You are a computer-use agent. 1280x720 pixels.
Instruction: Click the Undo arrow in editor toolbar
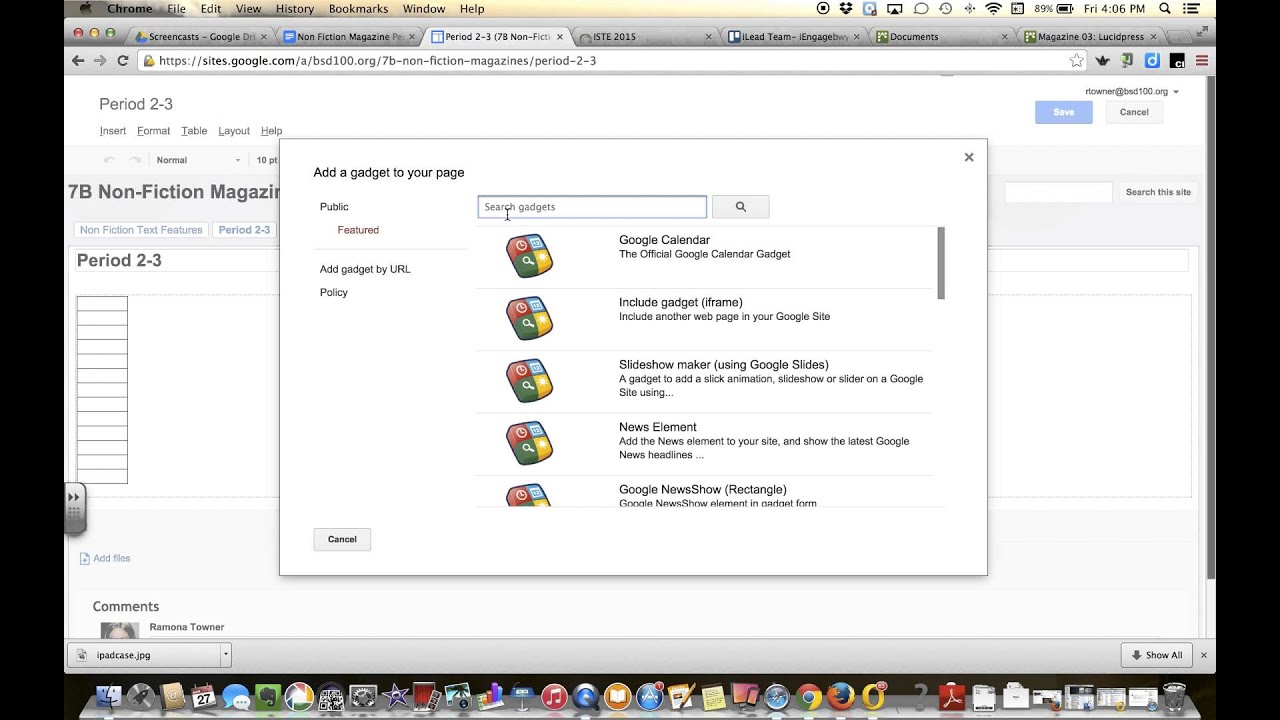(109, 160)
